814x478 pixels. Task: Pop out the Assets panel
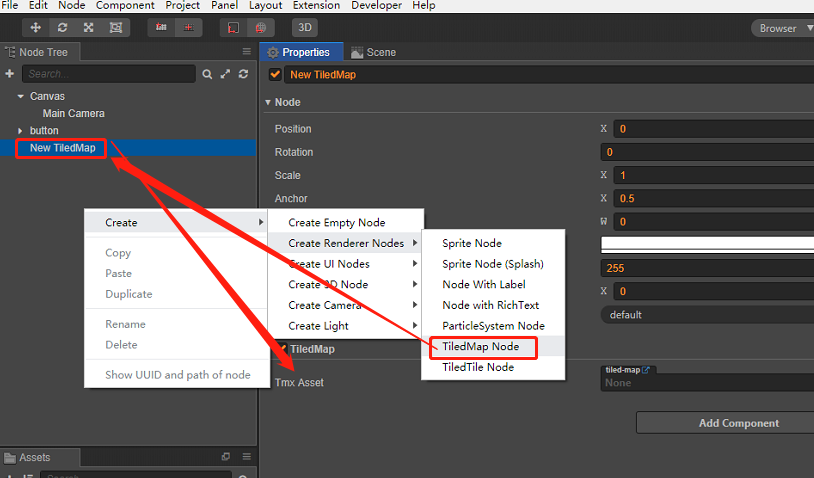(226, 457)
